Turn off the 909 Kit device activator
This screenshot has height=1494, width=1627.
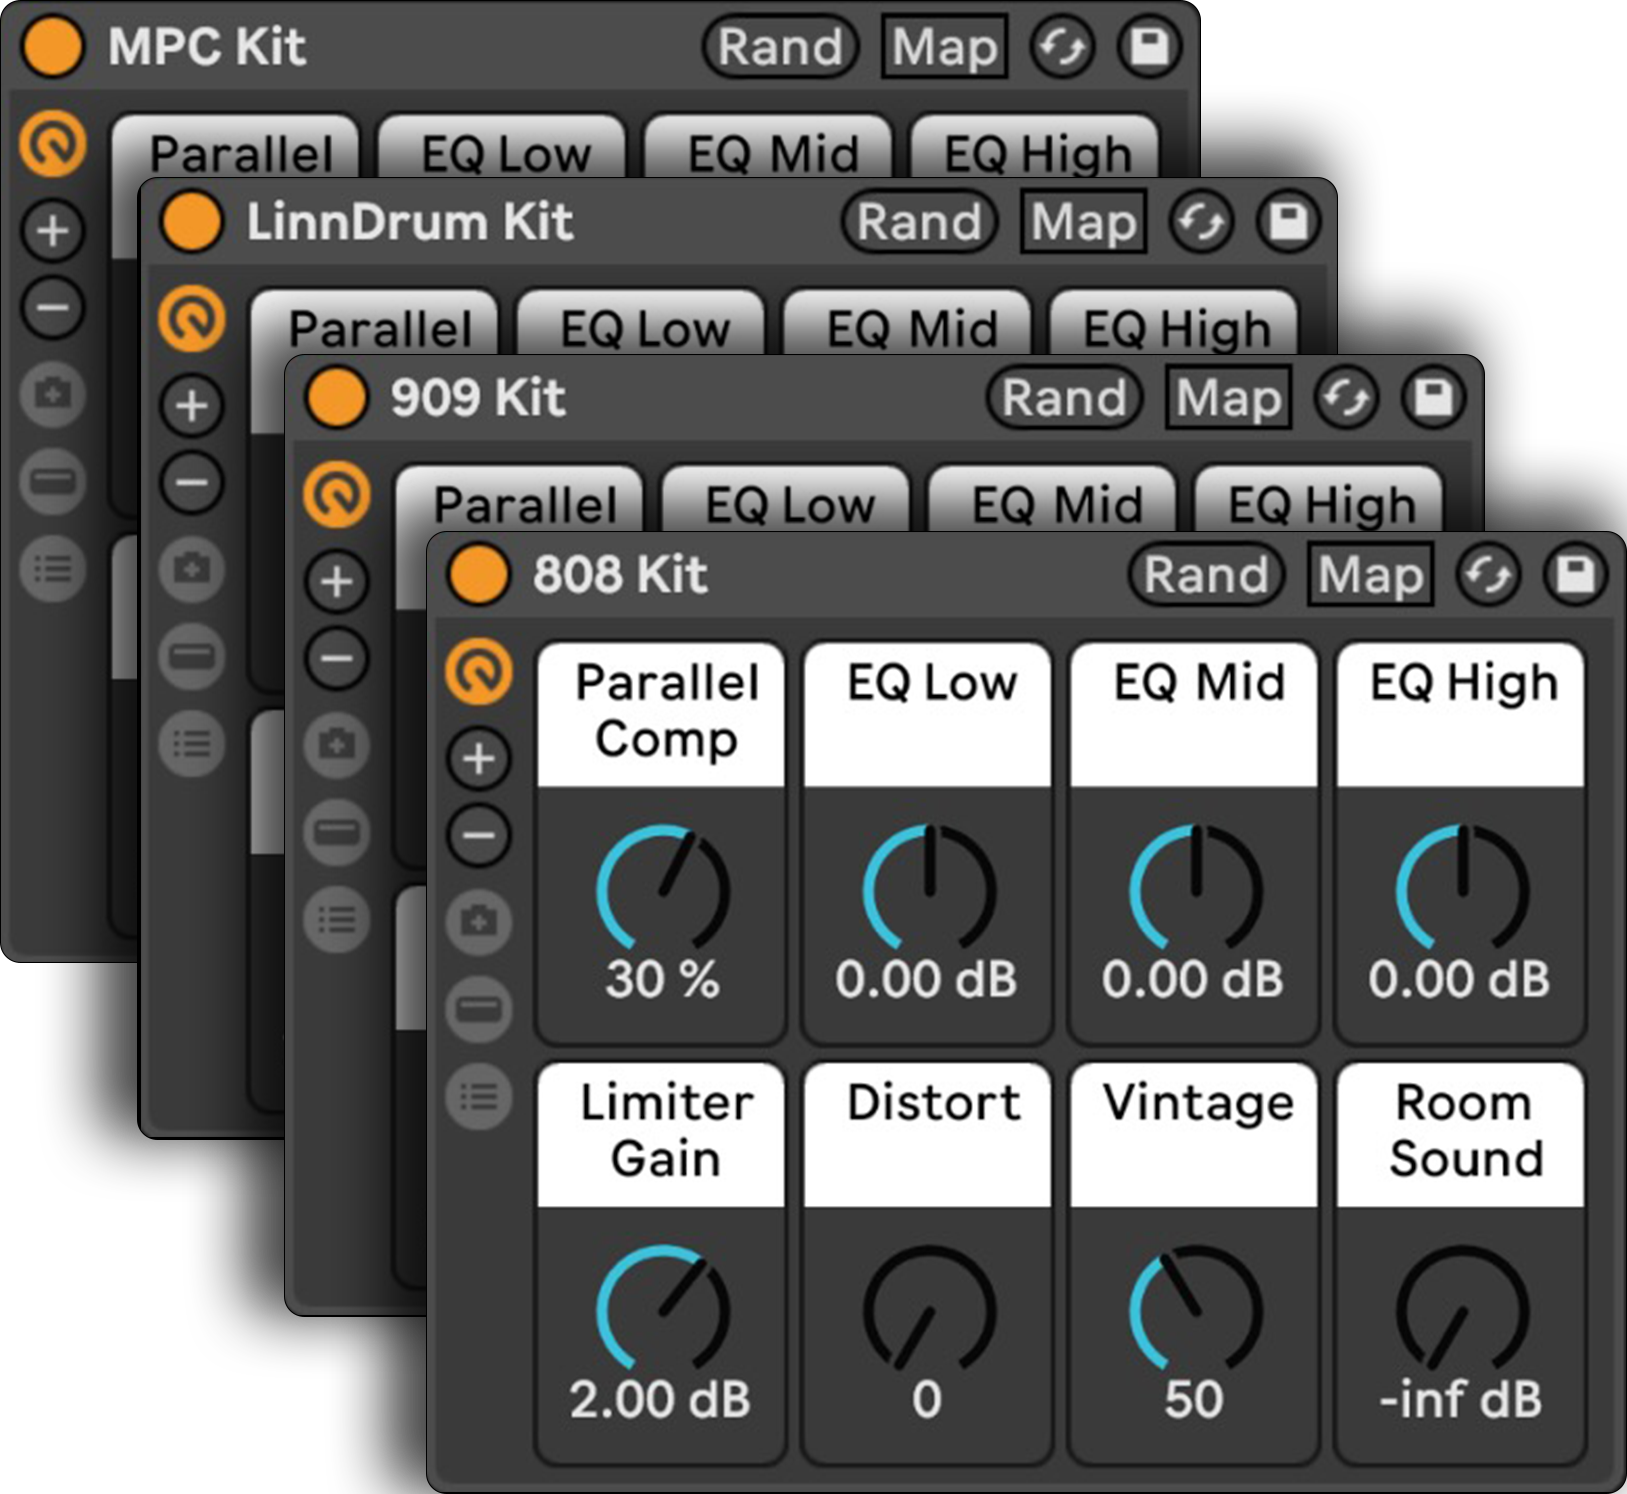pos(336,397)
